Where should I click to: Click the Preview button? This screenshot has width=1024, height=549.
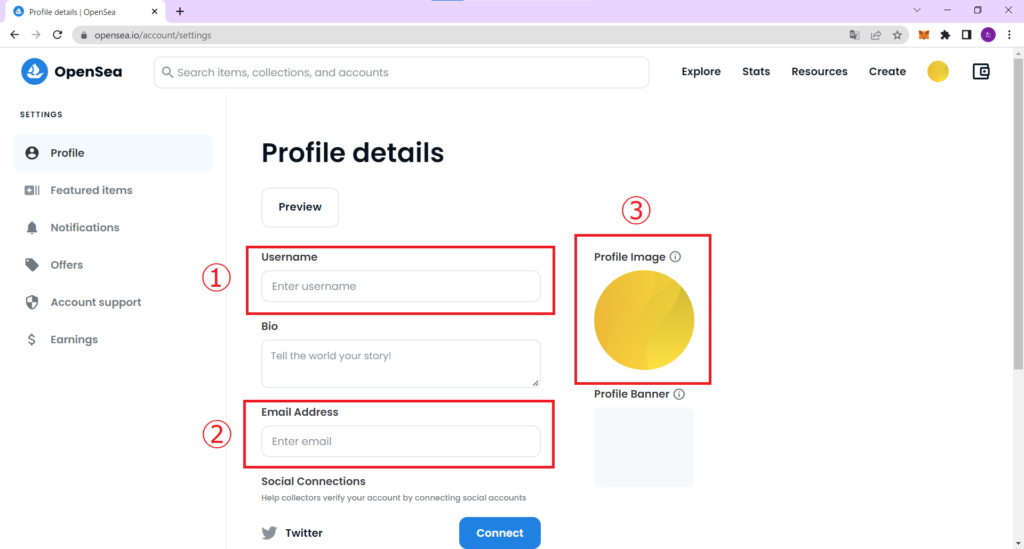tap(300, 207)
